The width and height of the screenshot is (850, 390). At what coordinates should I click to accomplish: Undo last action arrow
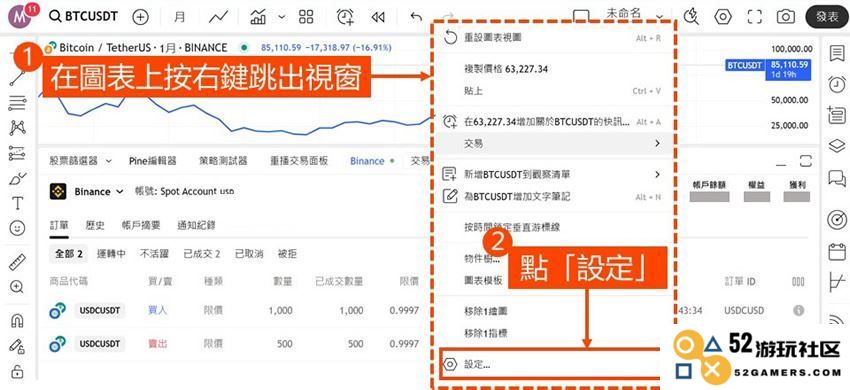(416, 17)
